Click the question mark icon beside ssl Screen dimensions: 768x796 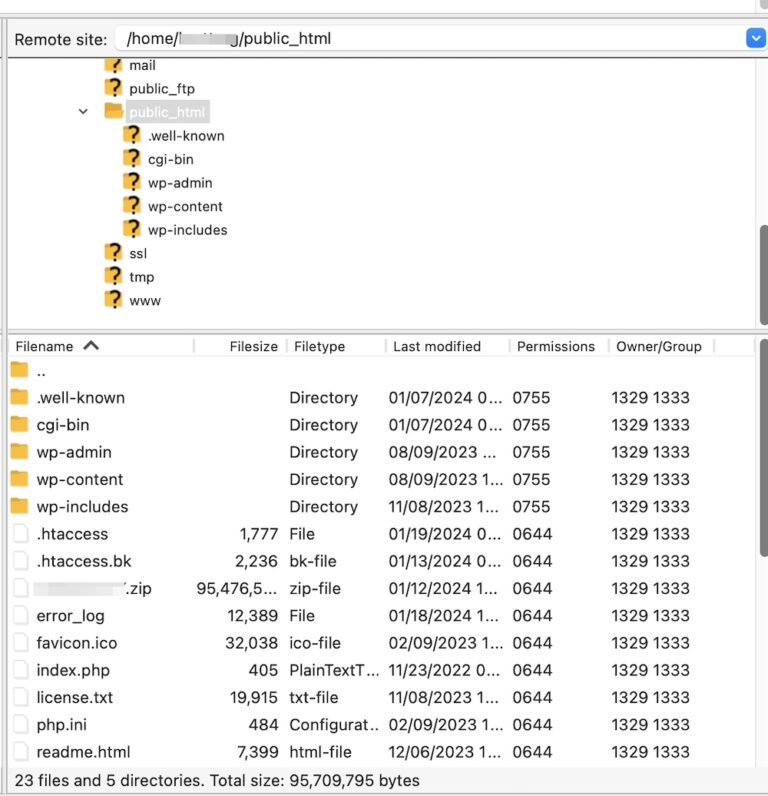coord(113,253)
